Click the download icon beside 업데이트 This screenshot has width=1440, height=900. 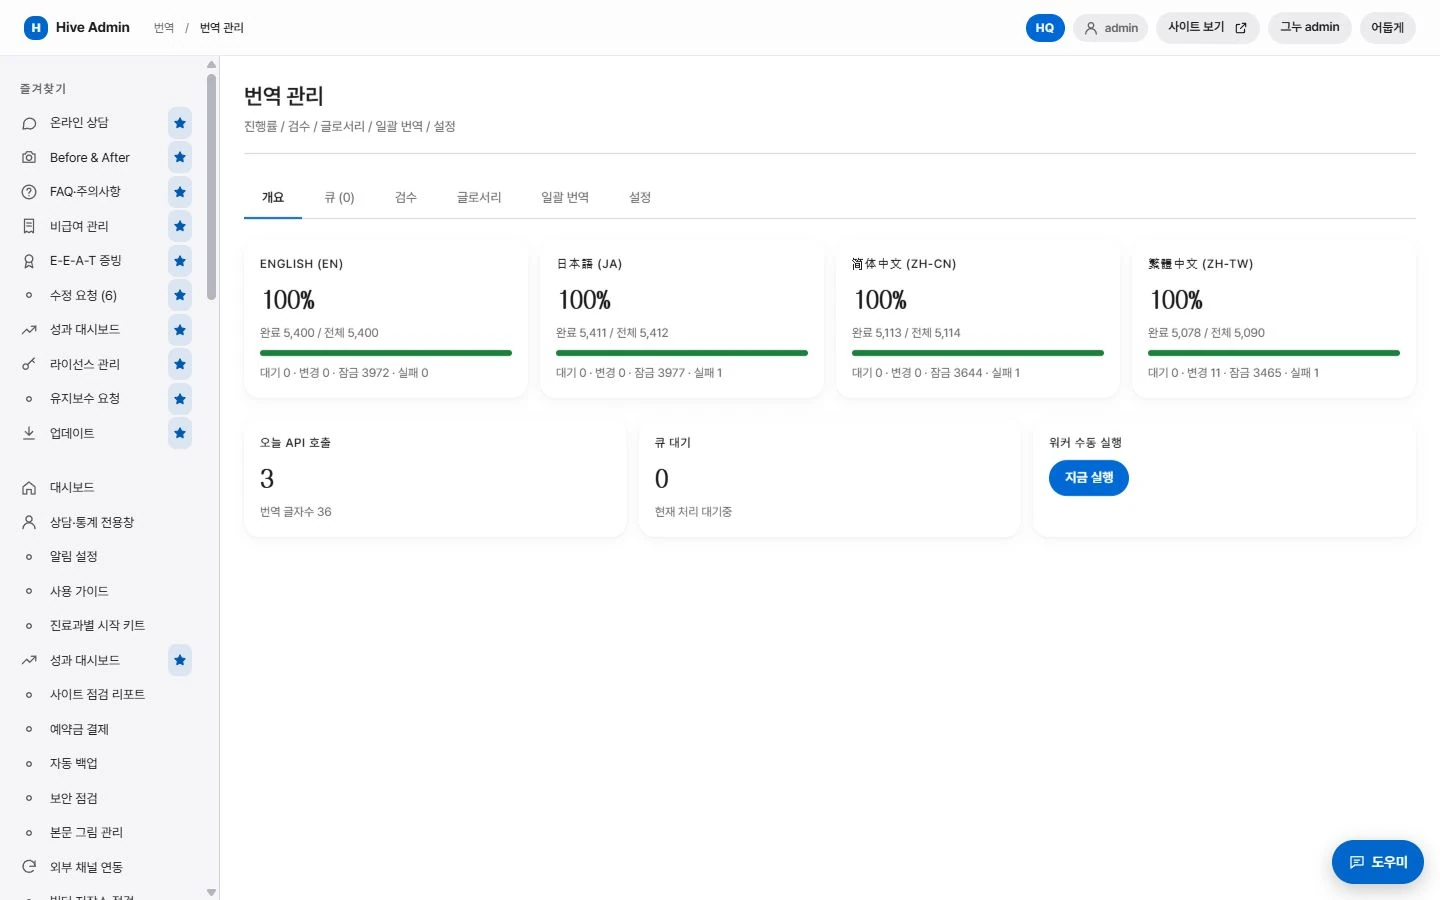click(29, 434)
